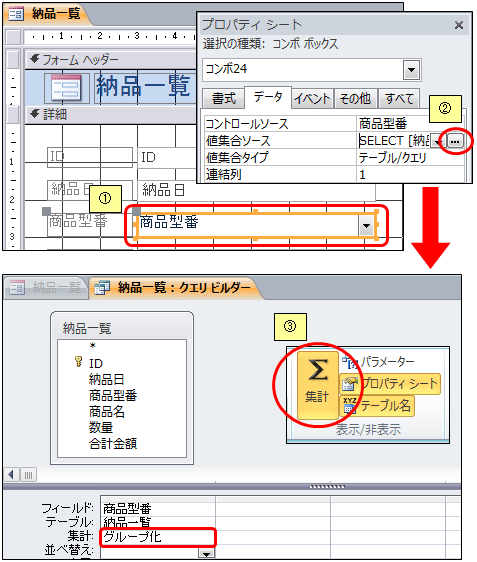The width and height of the screenshot is (477, 562).
Task: Open the すべて tab
Action: 399,99
